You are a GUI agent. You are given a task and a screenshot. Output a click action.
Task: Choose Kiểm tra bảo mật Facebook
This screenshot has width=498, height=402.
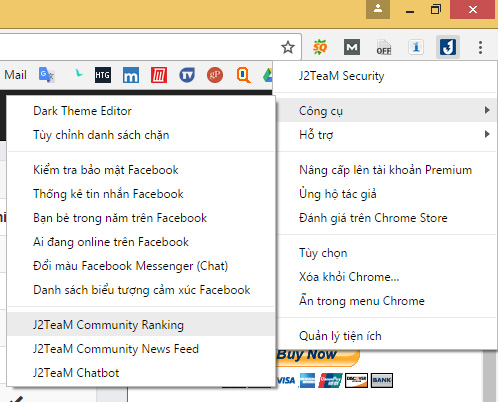pos(141,170)
